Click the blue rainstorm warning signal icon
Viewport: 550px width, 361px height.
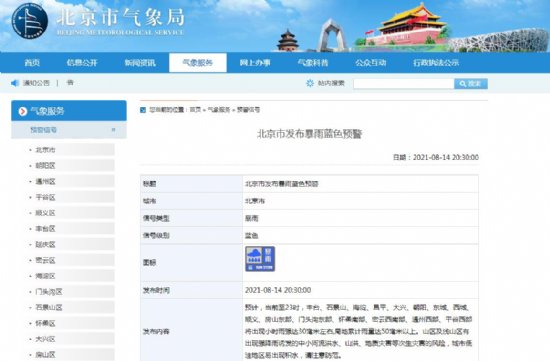coord(260,259)
